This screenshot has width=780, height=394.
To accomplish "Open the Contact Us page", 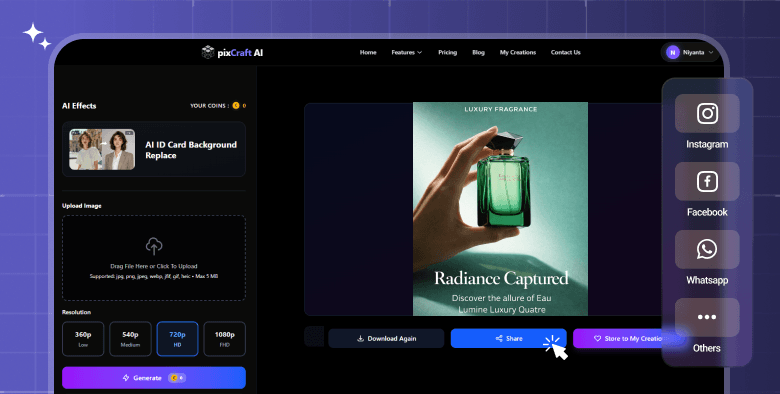I will (566, 52).
